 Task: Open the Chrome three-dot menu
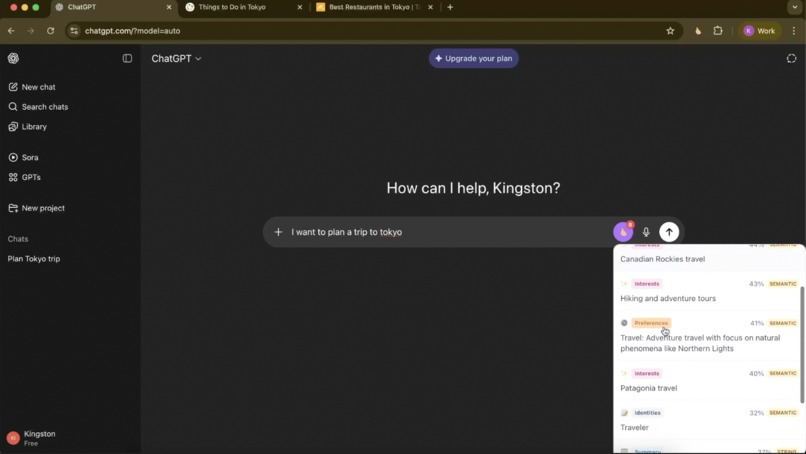794,31
